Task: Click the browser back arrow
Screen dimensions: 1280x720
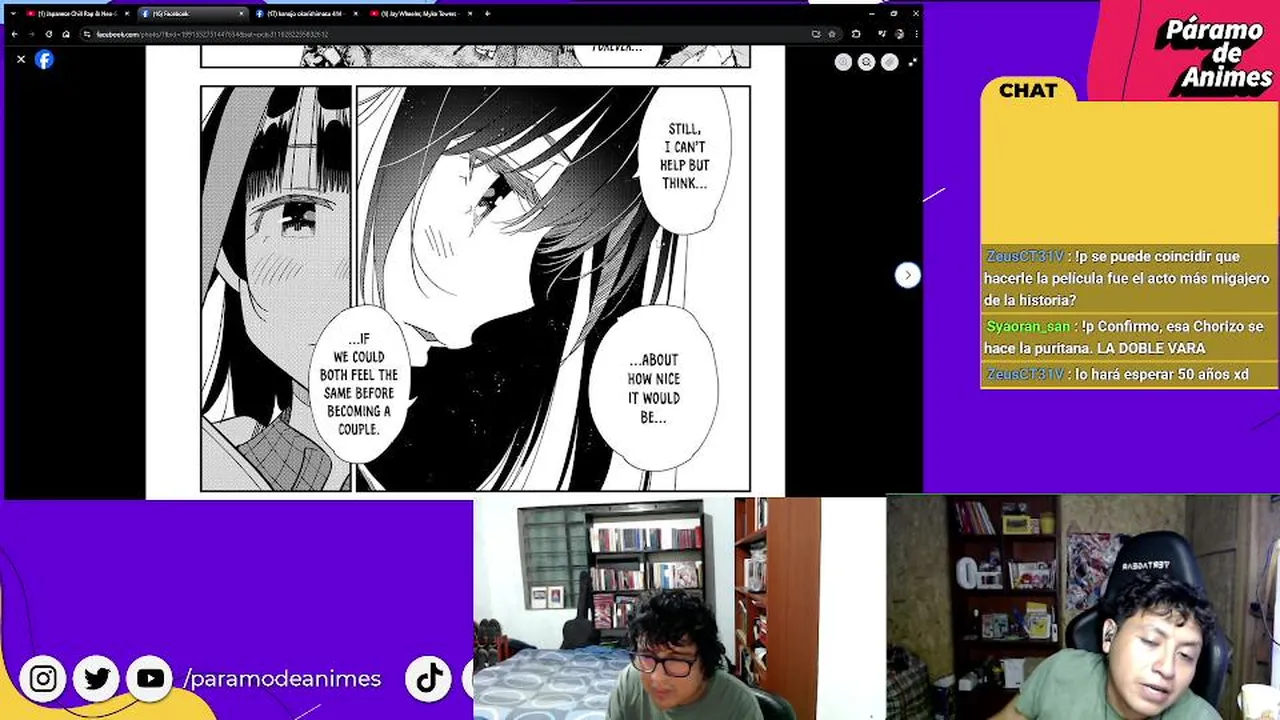Action: pos(14,34)
